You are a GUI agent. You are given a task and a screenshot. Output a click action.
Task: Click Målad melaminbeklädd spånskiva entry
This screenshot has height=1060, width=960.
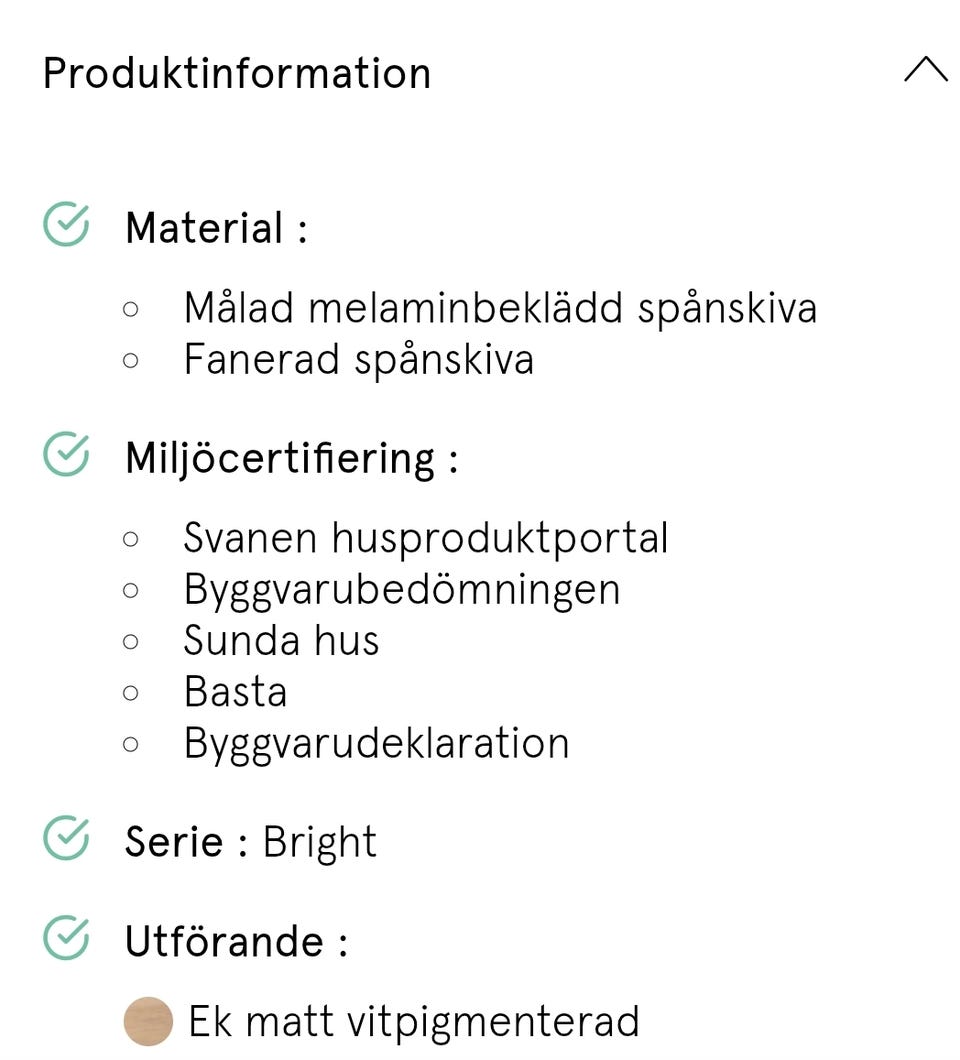pyautogui.click(x=500, y=308)
